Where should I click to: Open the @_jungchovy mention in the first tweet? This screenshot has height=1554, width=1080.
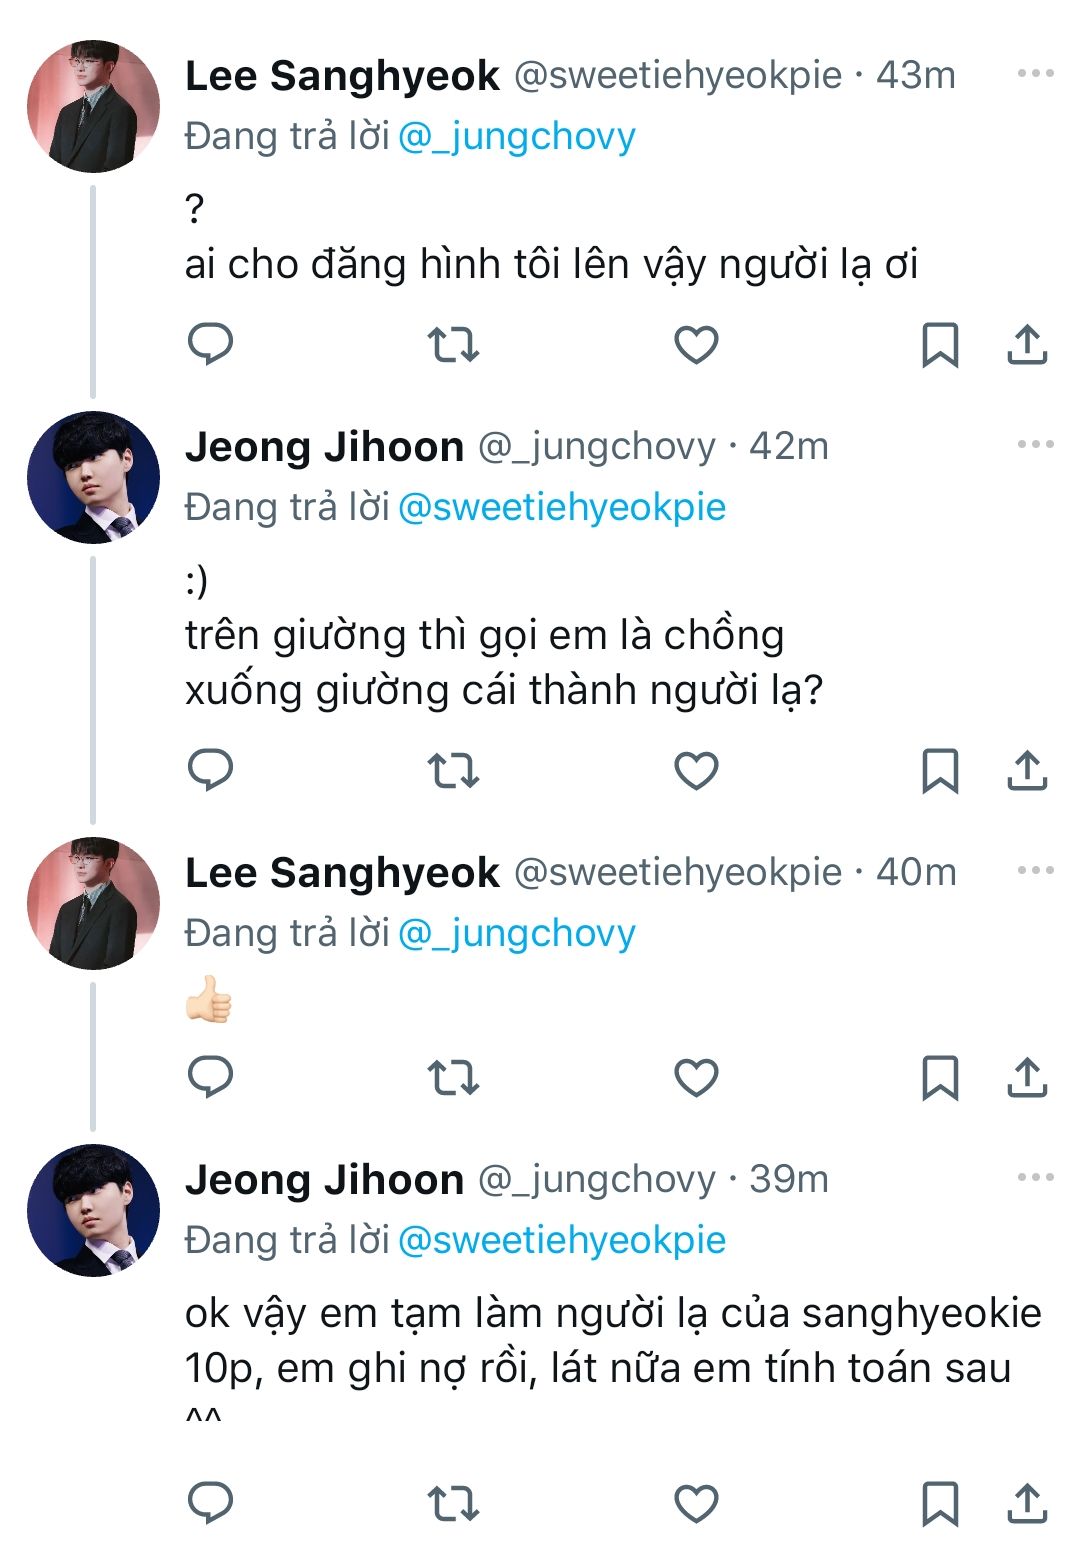coord(516,136)
